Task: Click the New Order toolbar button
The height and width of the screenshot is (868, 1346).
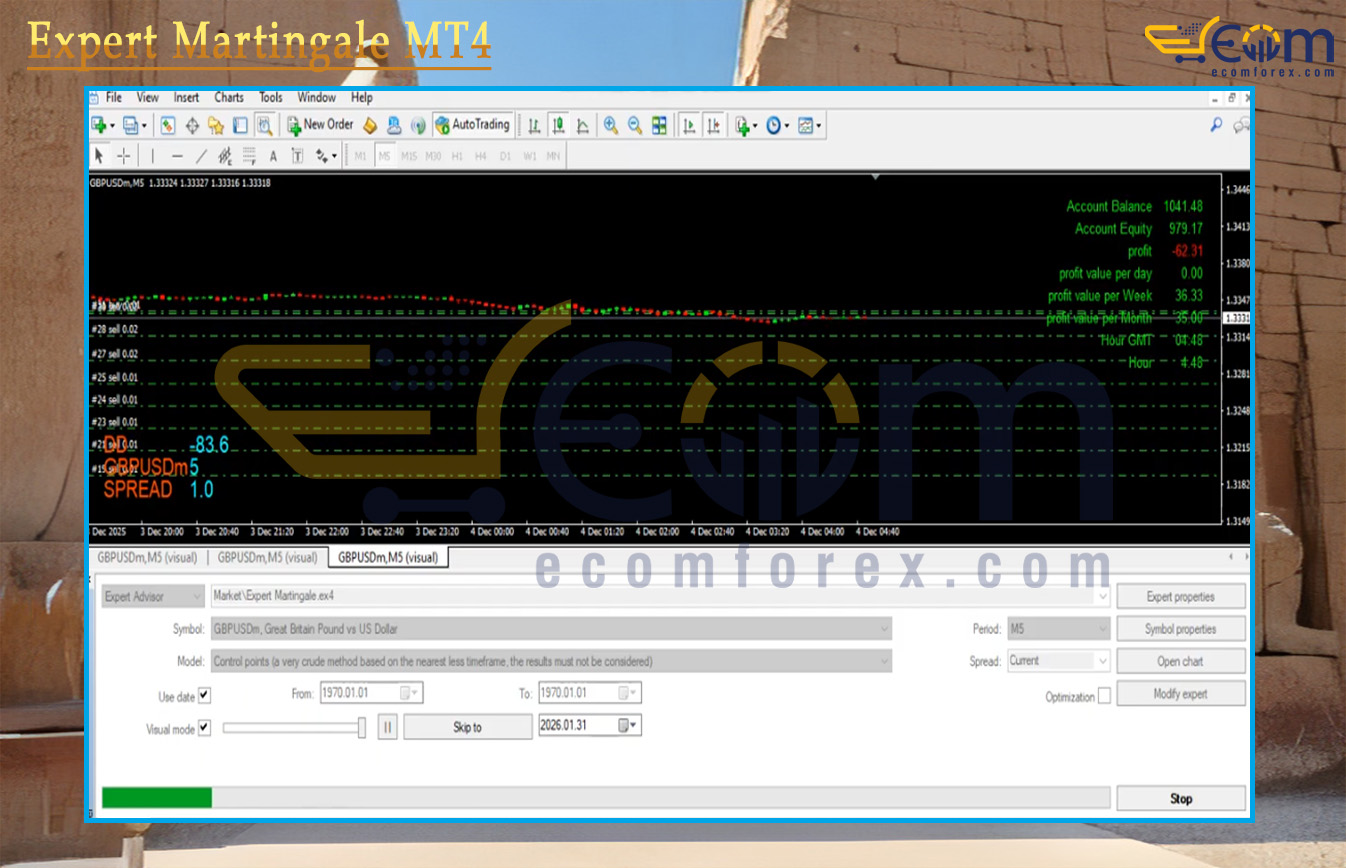Action: click(320, 125)
